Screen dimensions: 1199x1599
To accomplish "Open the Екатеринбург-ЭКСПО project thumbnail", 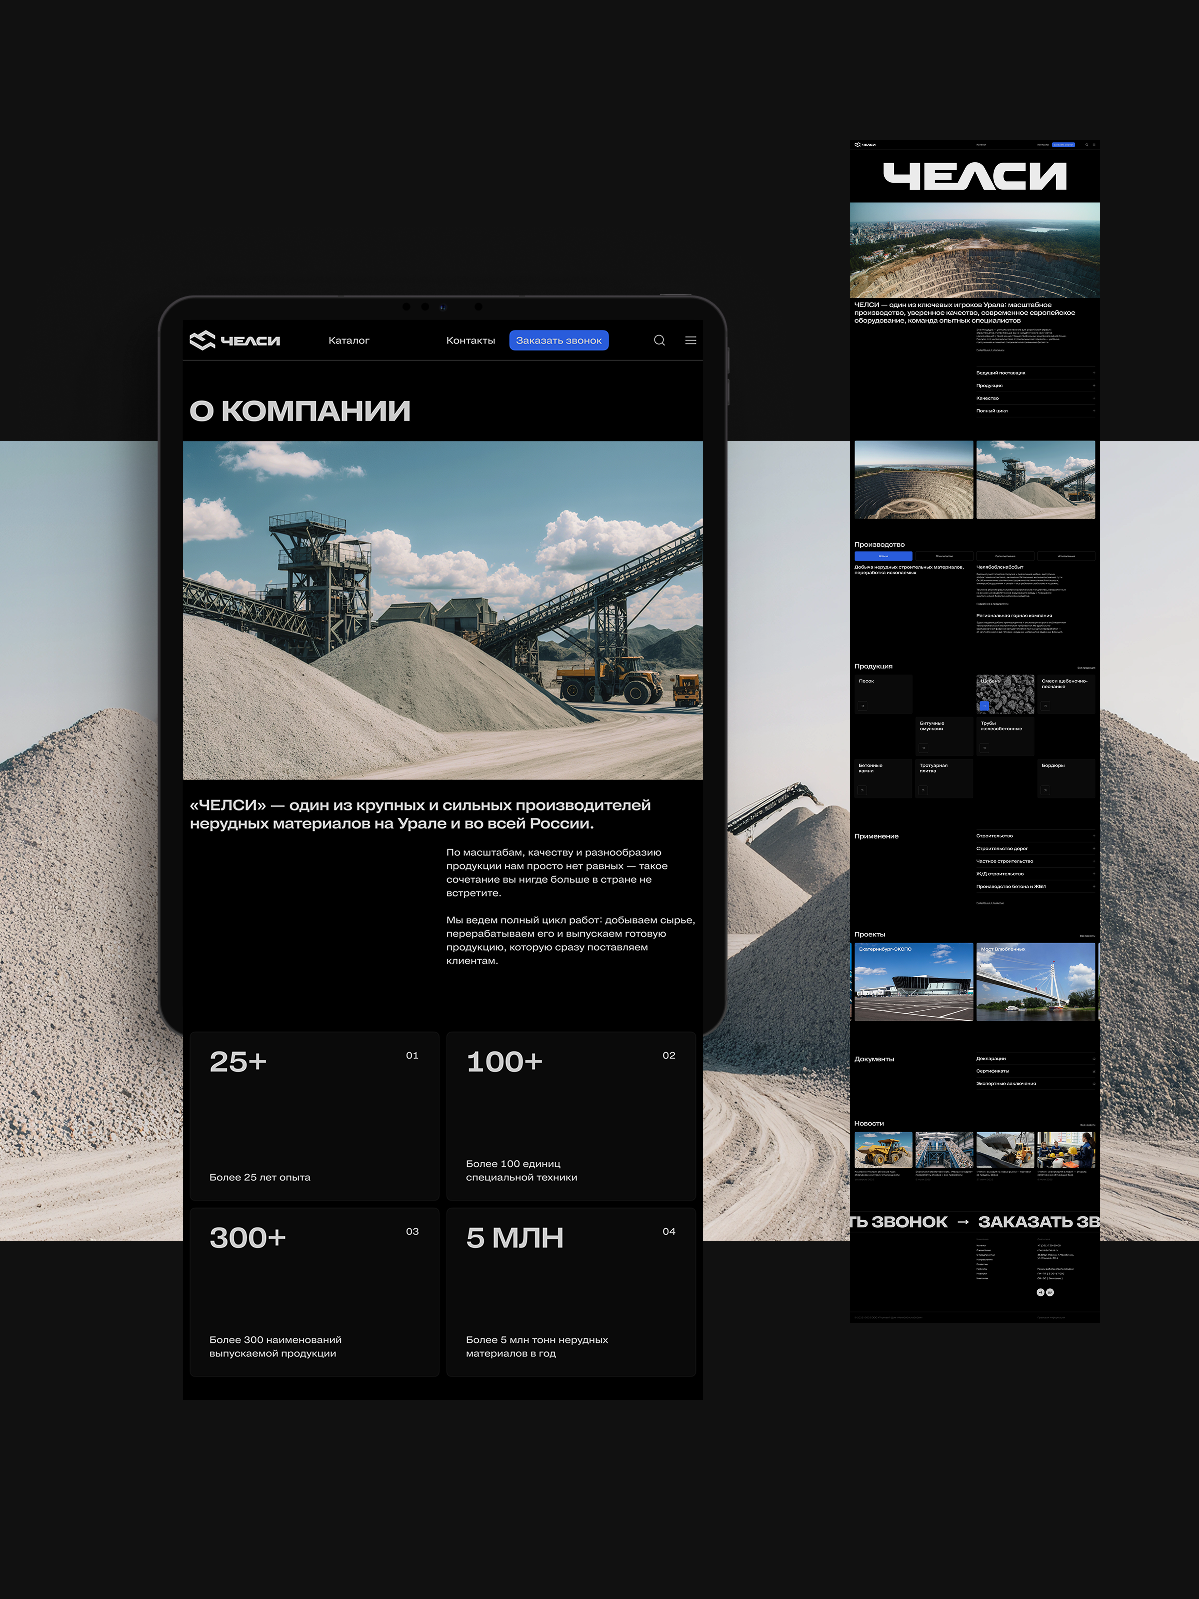I will click(913, 982).
